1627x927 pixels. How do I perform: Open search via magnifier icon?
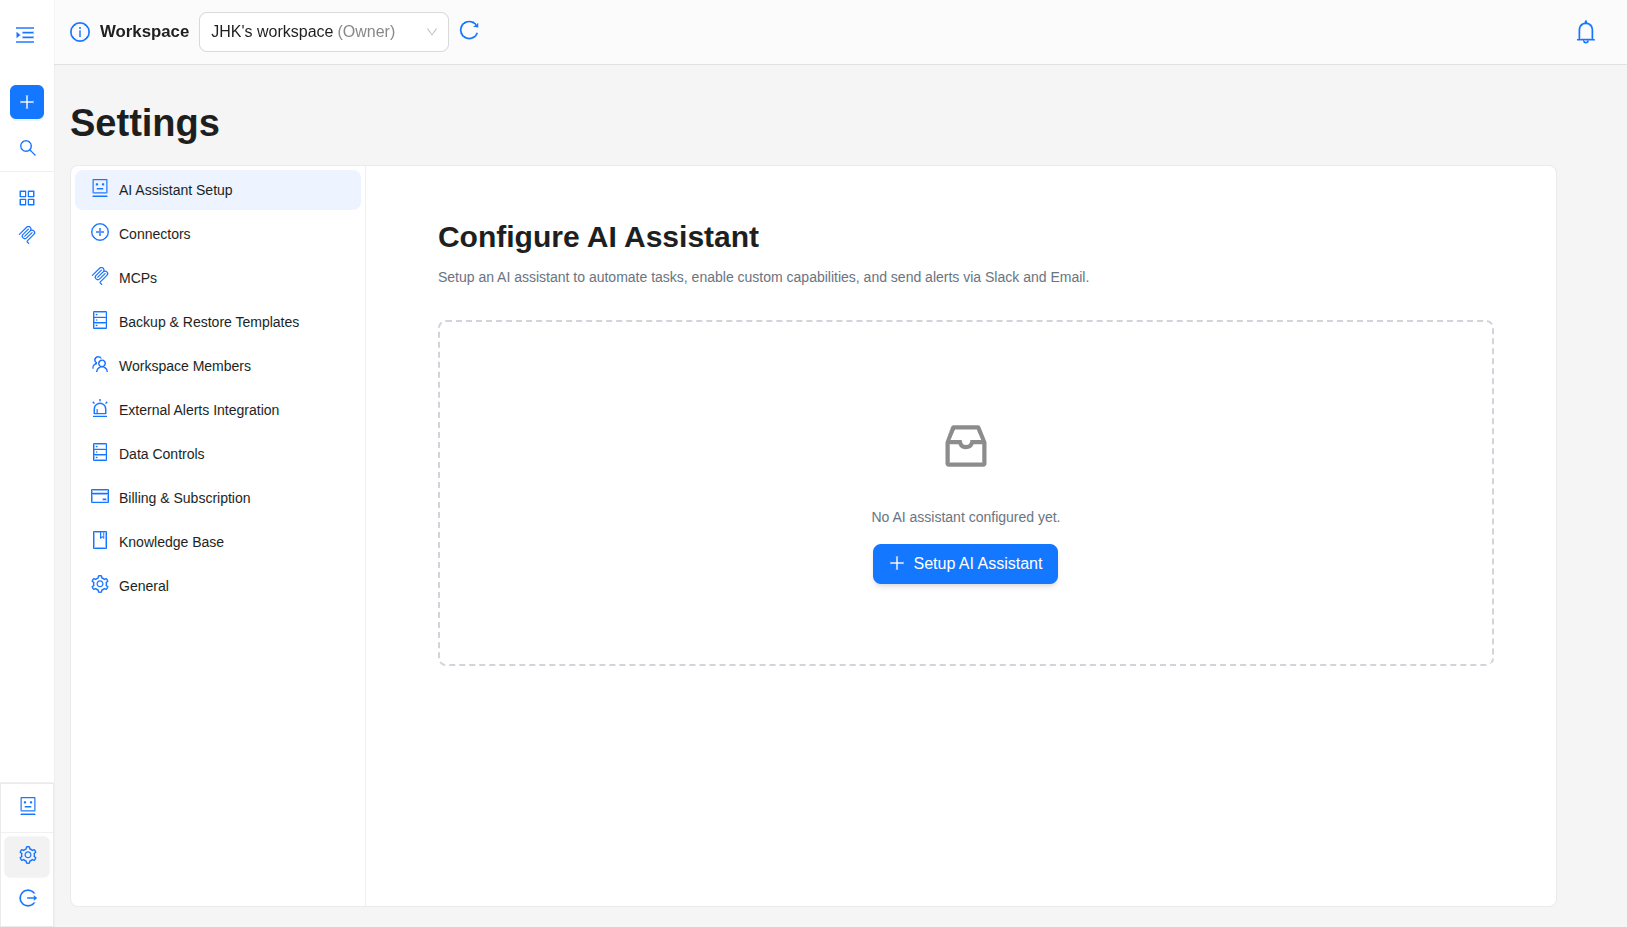tap(27, 148)
